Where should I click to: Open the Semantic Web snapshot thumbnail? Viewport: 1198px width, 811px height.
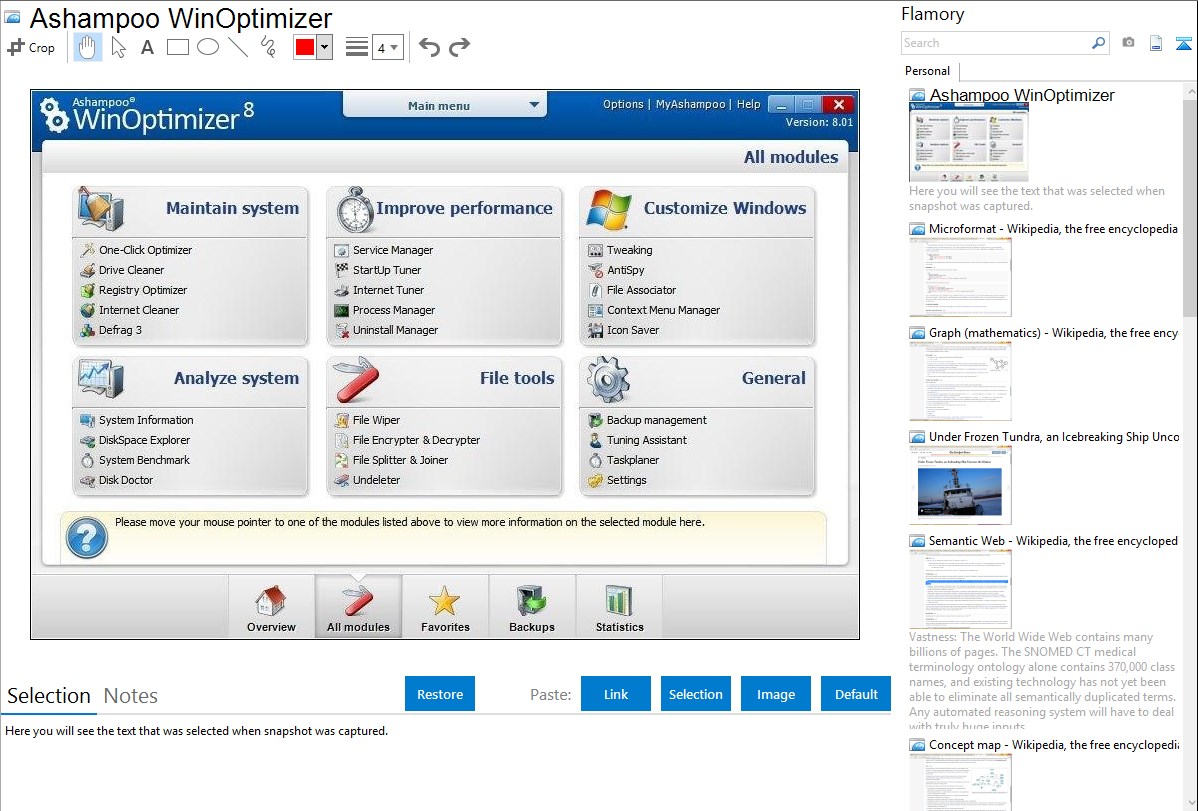tap(960, 589)
